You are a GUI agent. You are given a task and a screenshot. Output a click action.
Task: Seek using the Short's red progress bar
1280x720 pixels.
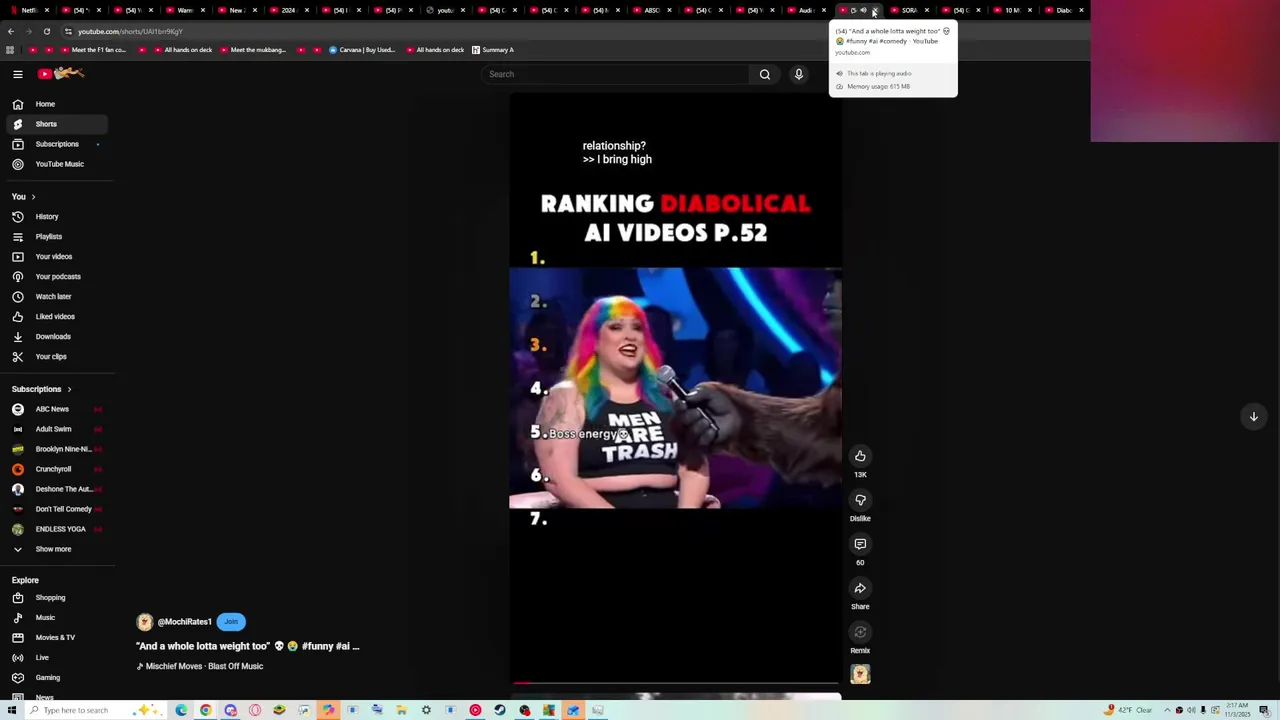tap(675, 683)
